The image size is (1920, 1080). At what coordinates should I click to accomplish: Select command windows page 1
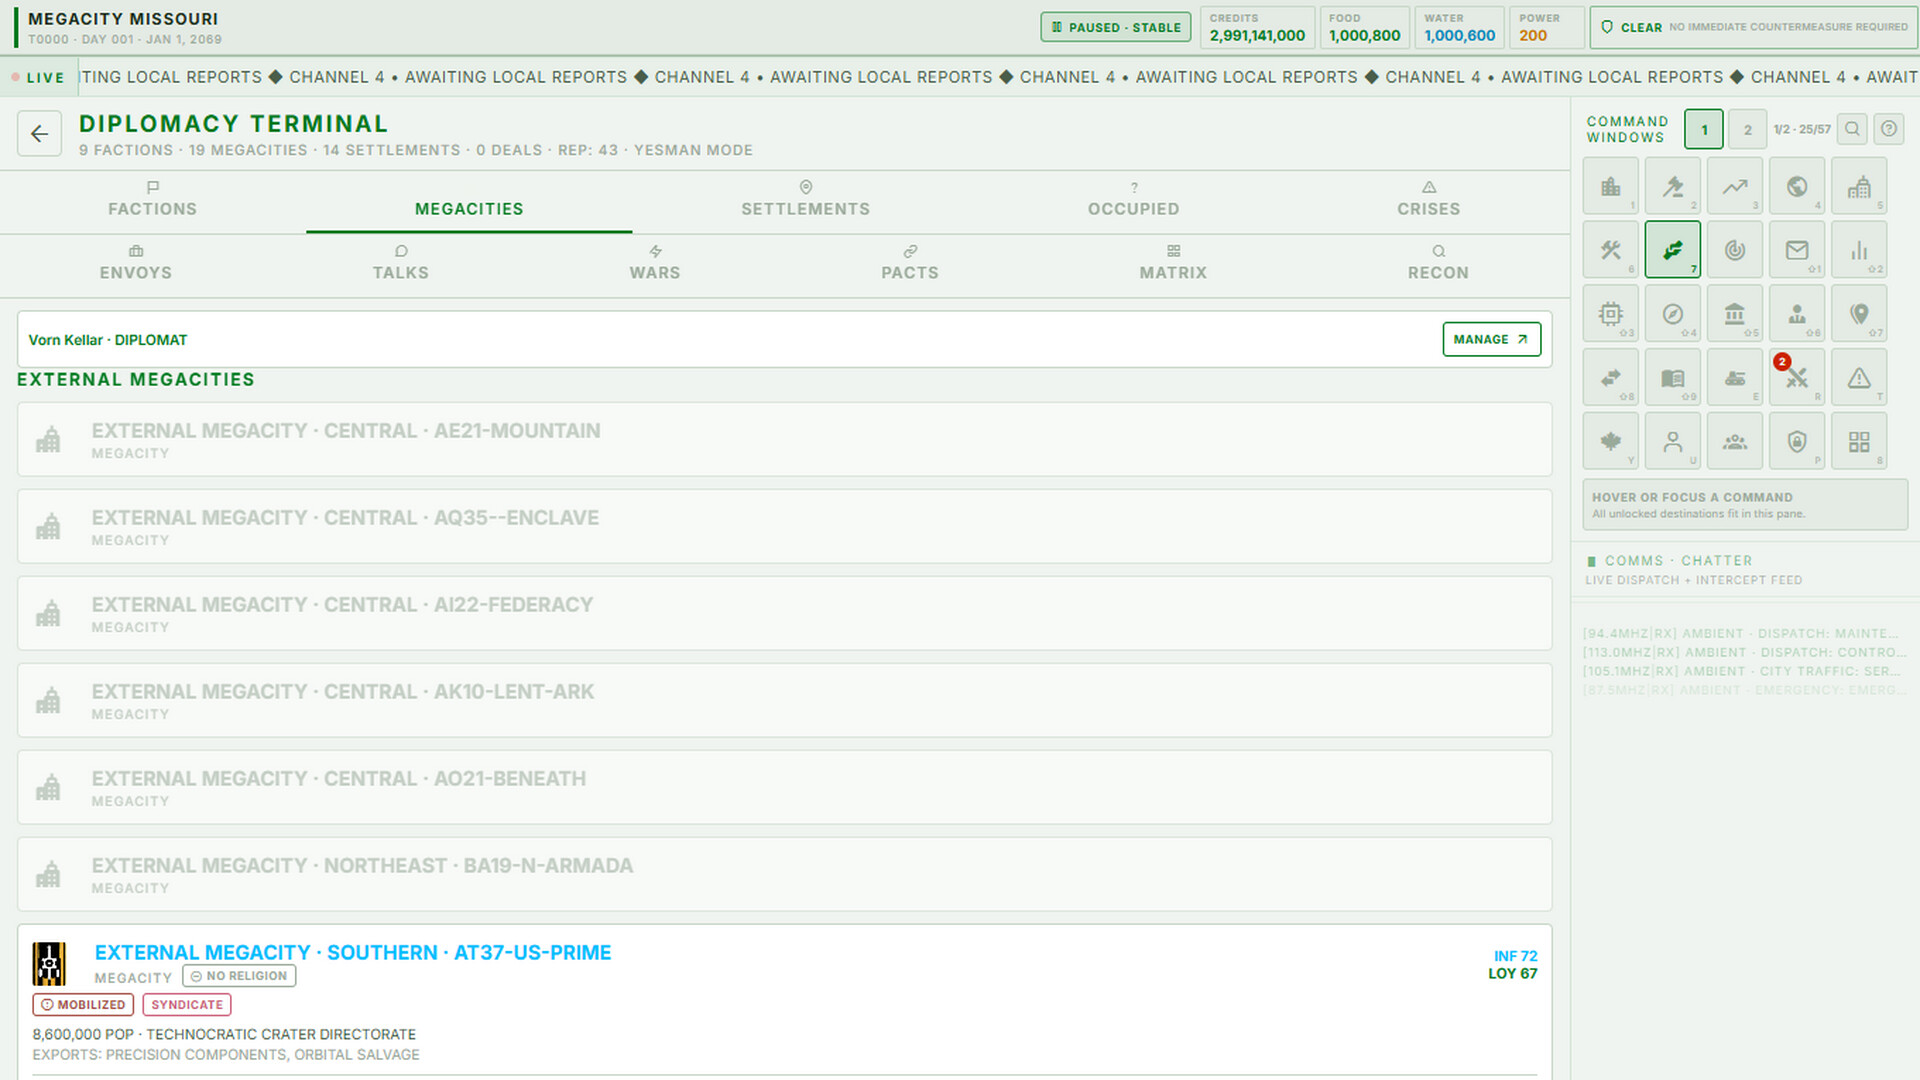pyautogui.click(x=1704, y=129)
